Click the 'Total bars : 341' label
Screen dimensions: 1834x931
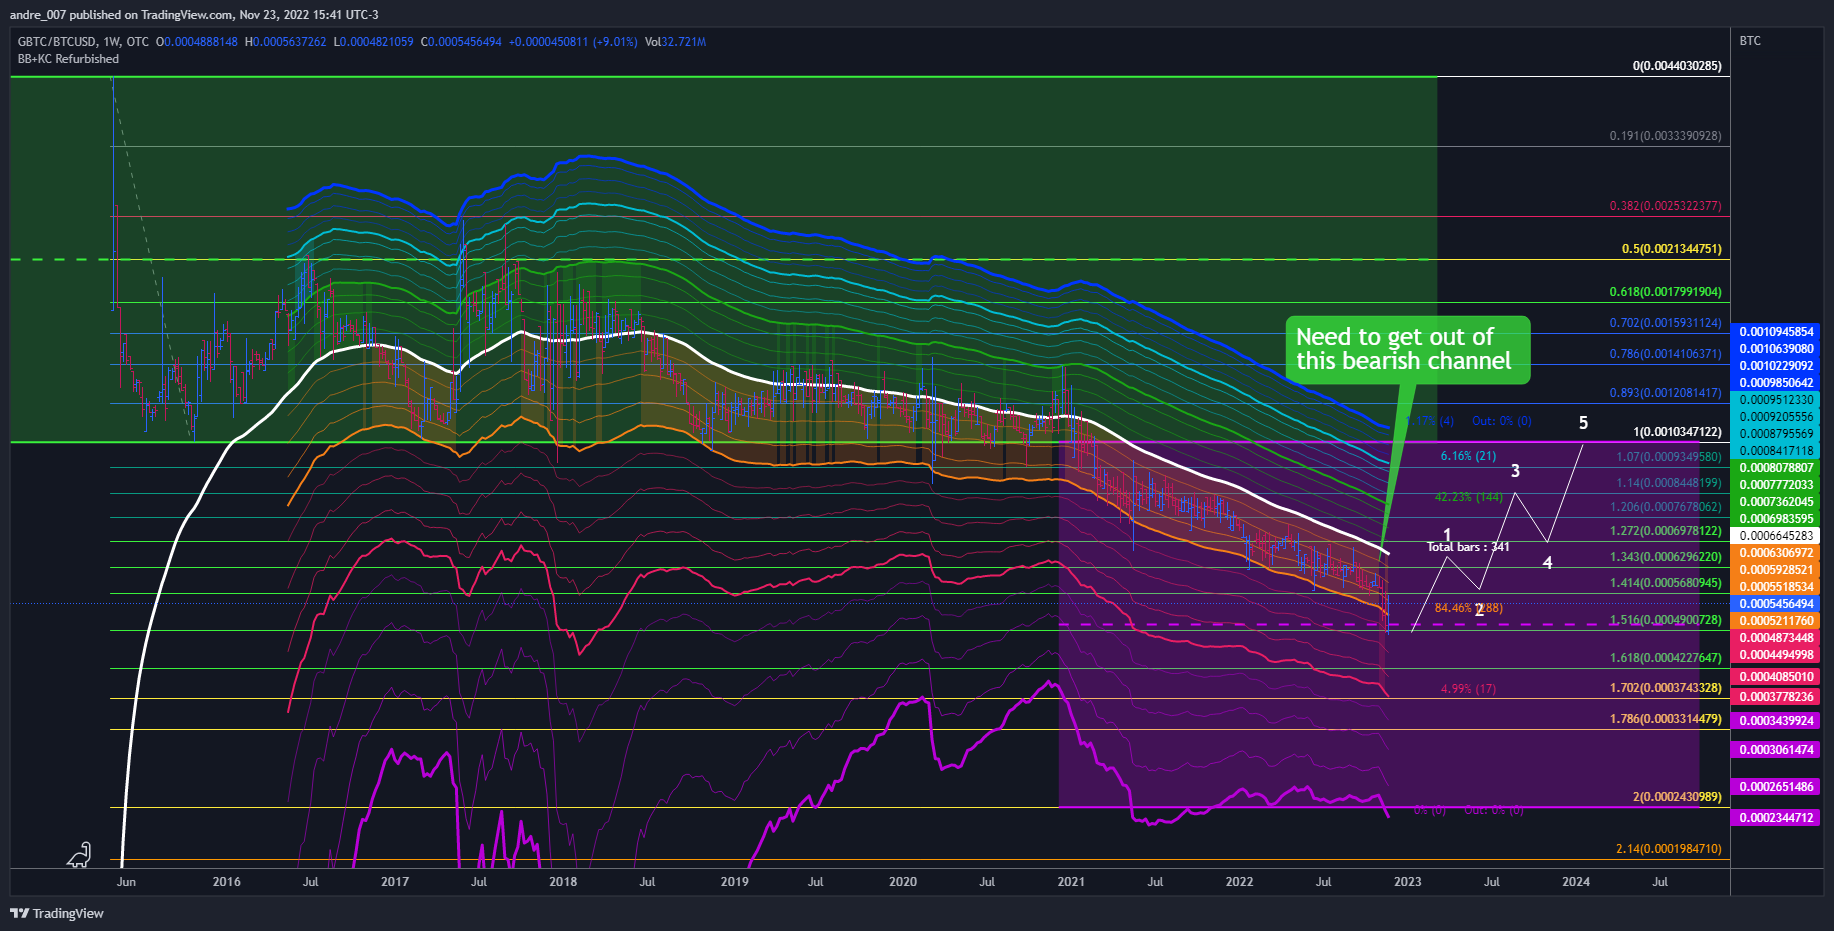(x=1468, y=547)
